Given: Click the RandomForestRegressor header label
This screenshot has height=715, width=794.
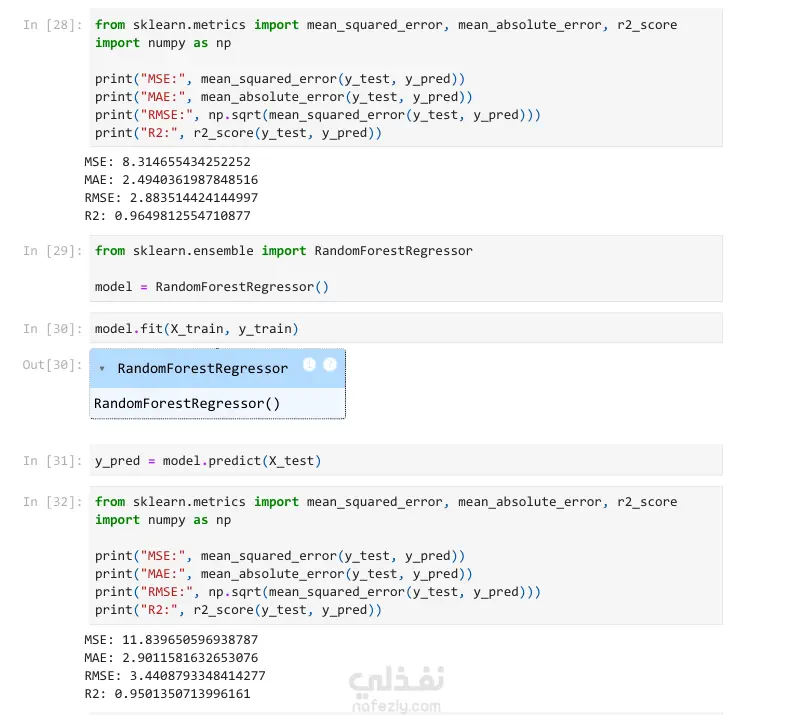Looking at the screenshot, I should point(203,369).
